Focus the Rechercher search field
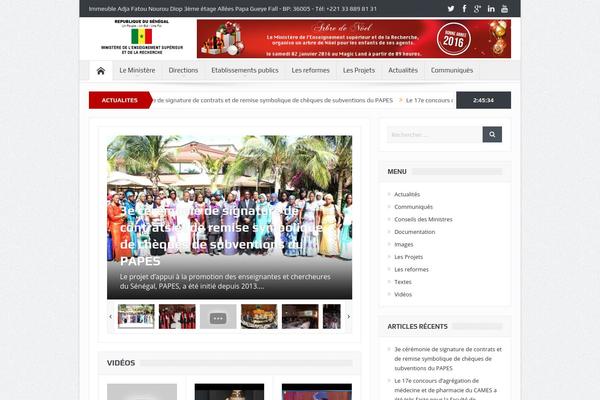This screenshot has height=400, width=600. click(435, 134)
